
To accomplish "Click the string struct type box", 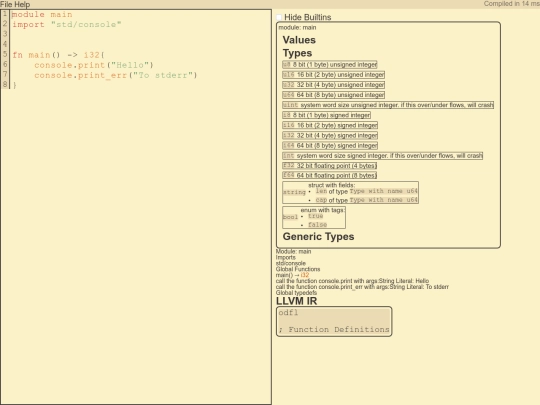I will pos(350,193).
